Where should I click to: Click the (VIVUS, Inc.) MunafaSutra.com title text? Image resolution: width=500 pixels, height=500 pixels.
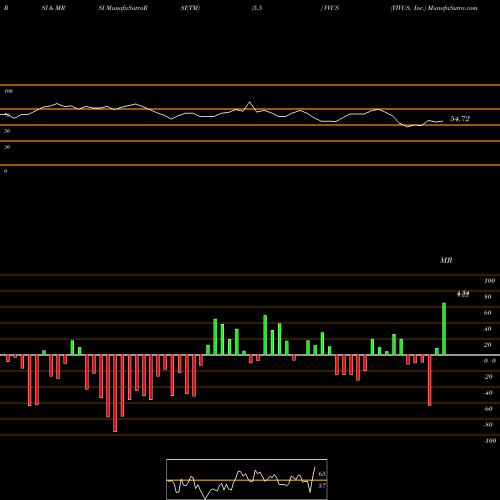[x=434, y=8]
